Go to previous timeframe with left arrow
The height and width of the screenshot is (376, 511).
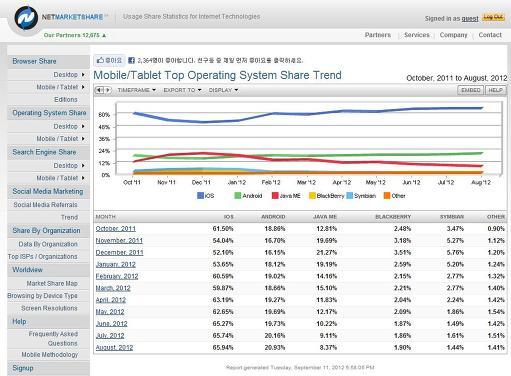pos(99,90)
